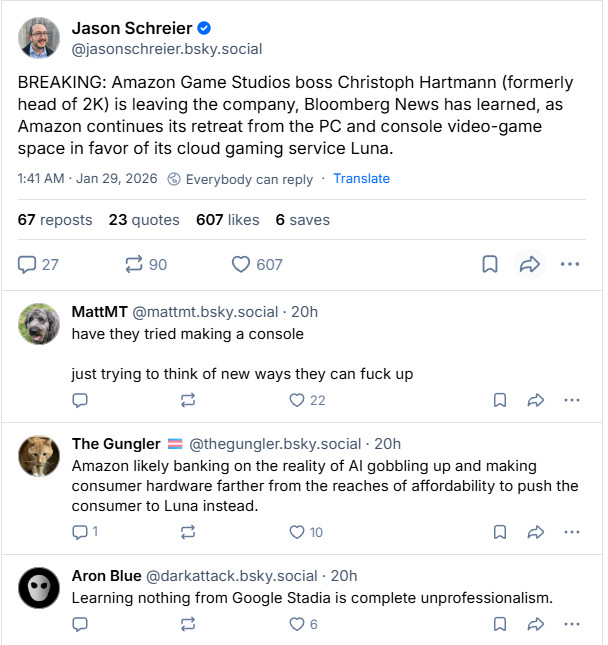Open more options on Aron Blue's reply
The width and height of the screenshot is (608, 645).
click(572, 624)
